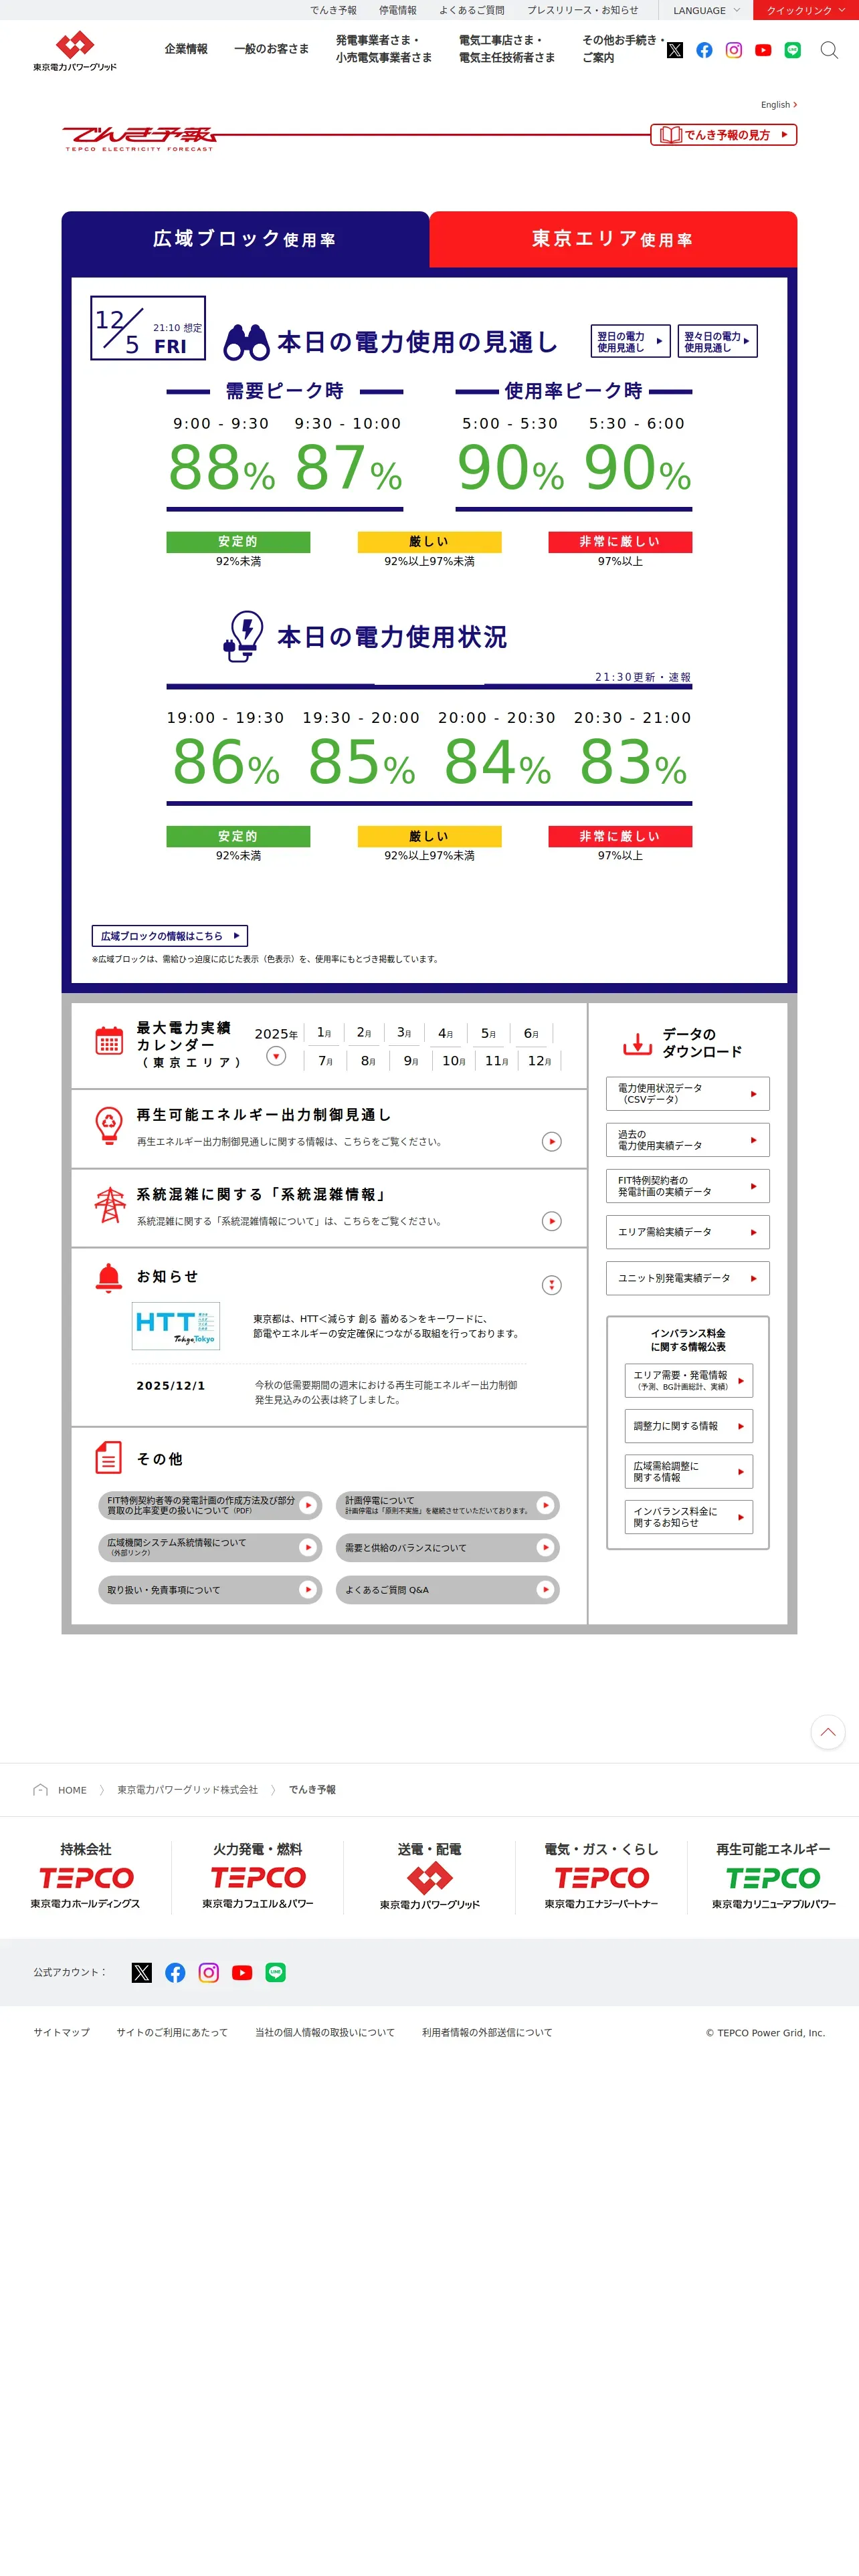Select 8月 in the calendar
The image size is (859, 2576).
368,1061
